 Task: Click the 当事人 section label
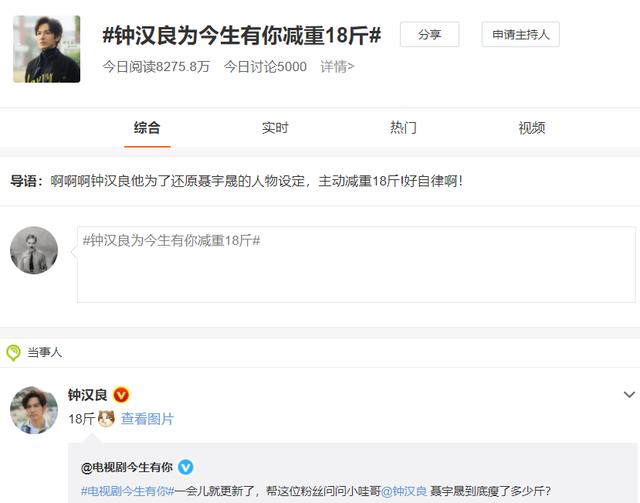point(44,352)
